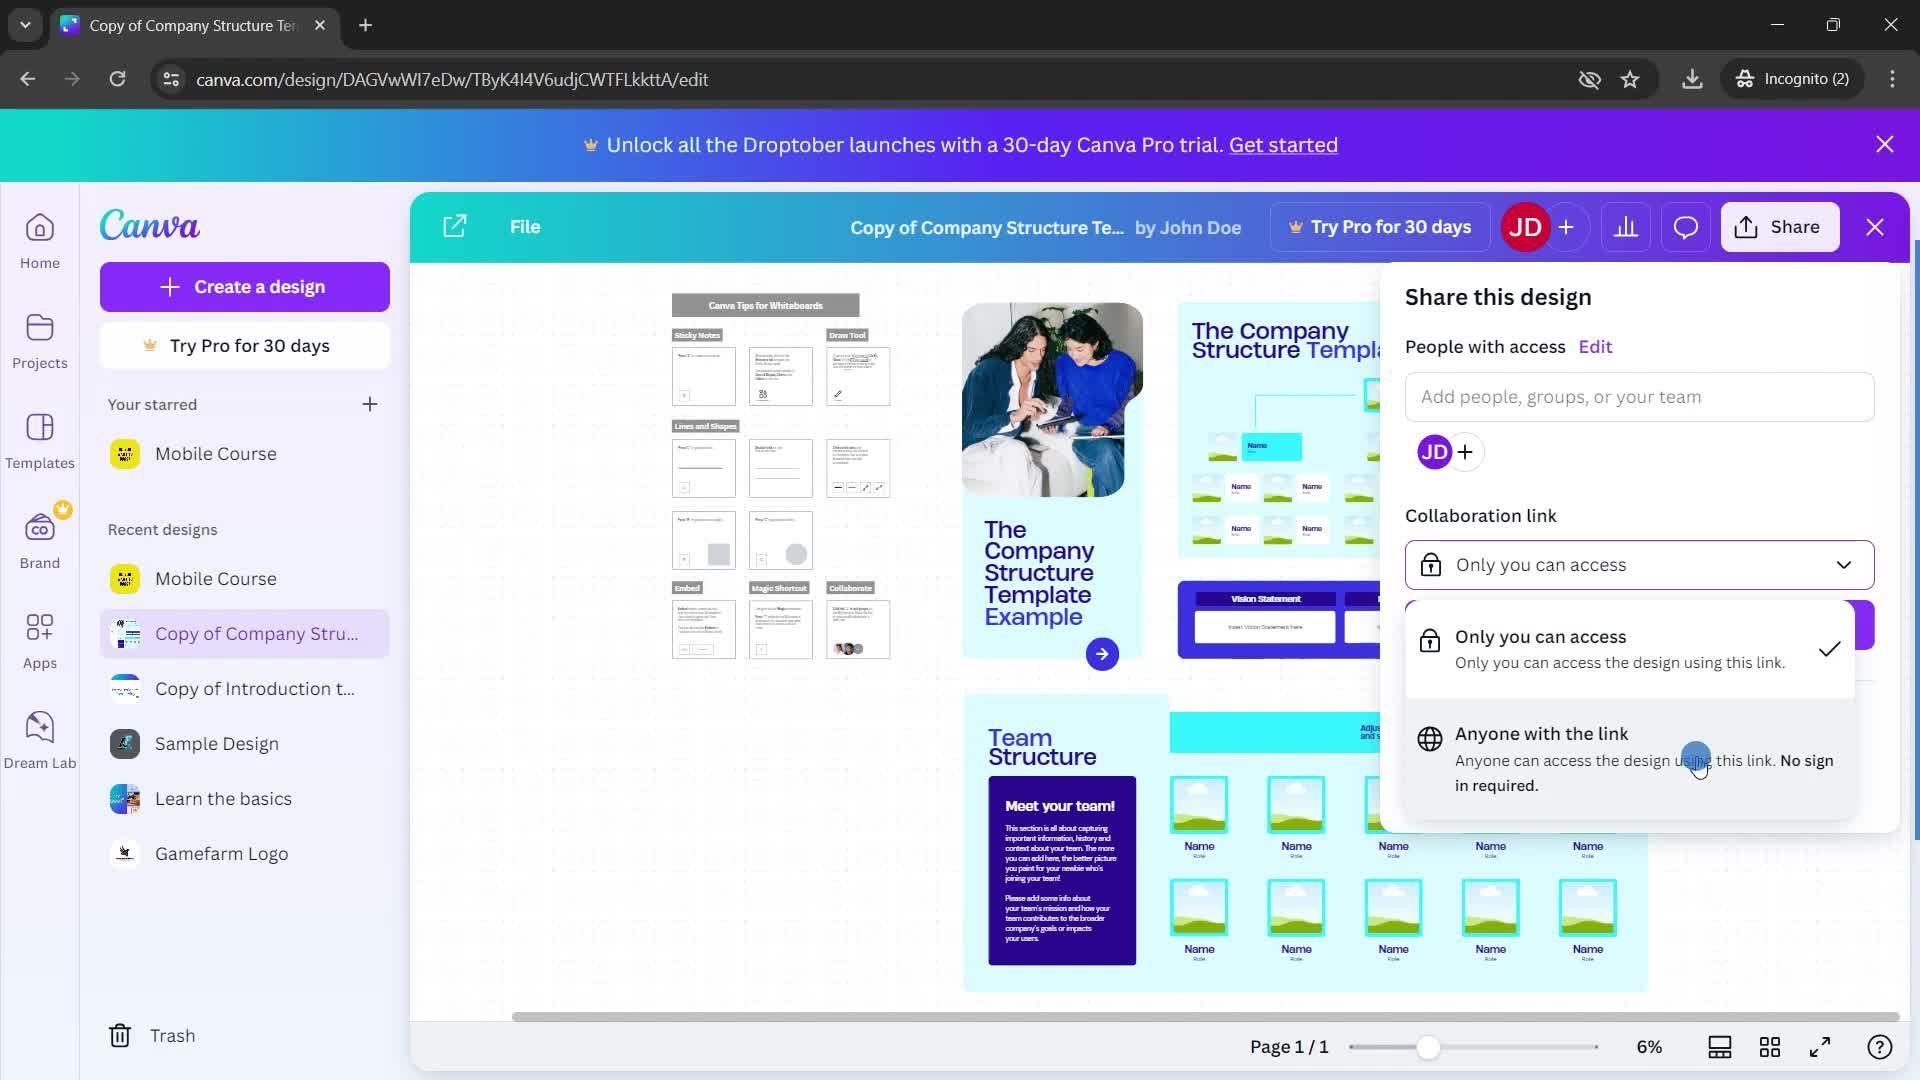Open Copy of Company Stru... design
Screen dimensions: 1920x1080
tap(244, 634)
